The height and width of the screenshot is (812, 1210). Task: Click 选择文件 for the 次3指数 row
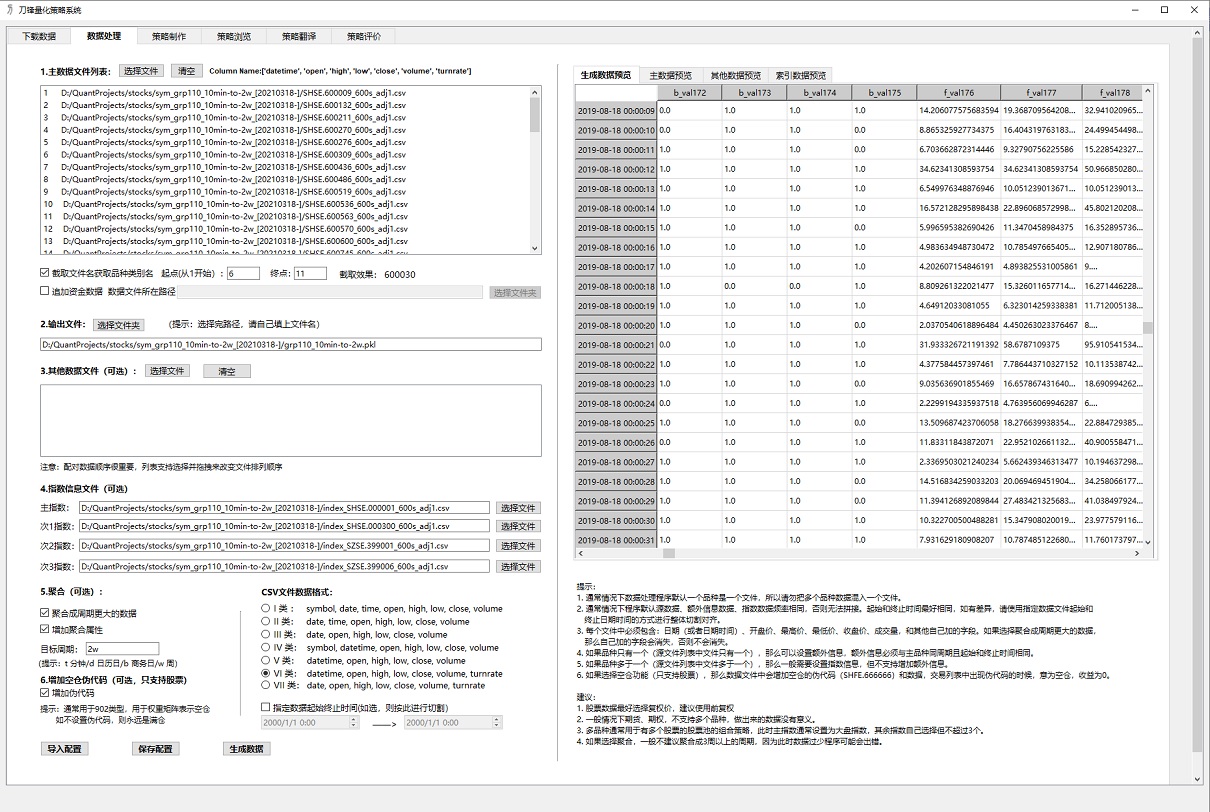coord(518,567)
